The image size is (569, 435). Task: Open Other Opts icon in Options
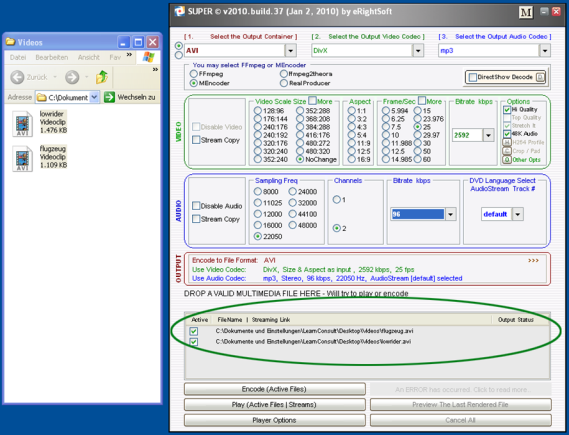[x=507, y=160]
